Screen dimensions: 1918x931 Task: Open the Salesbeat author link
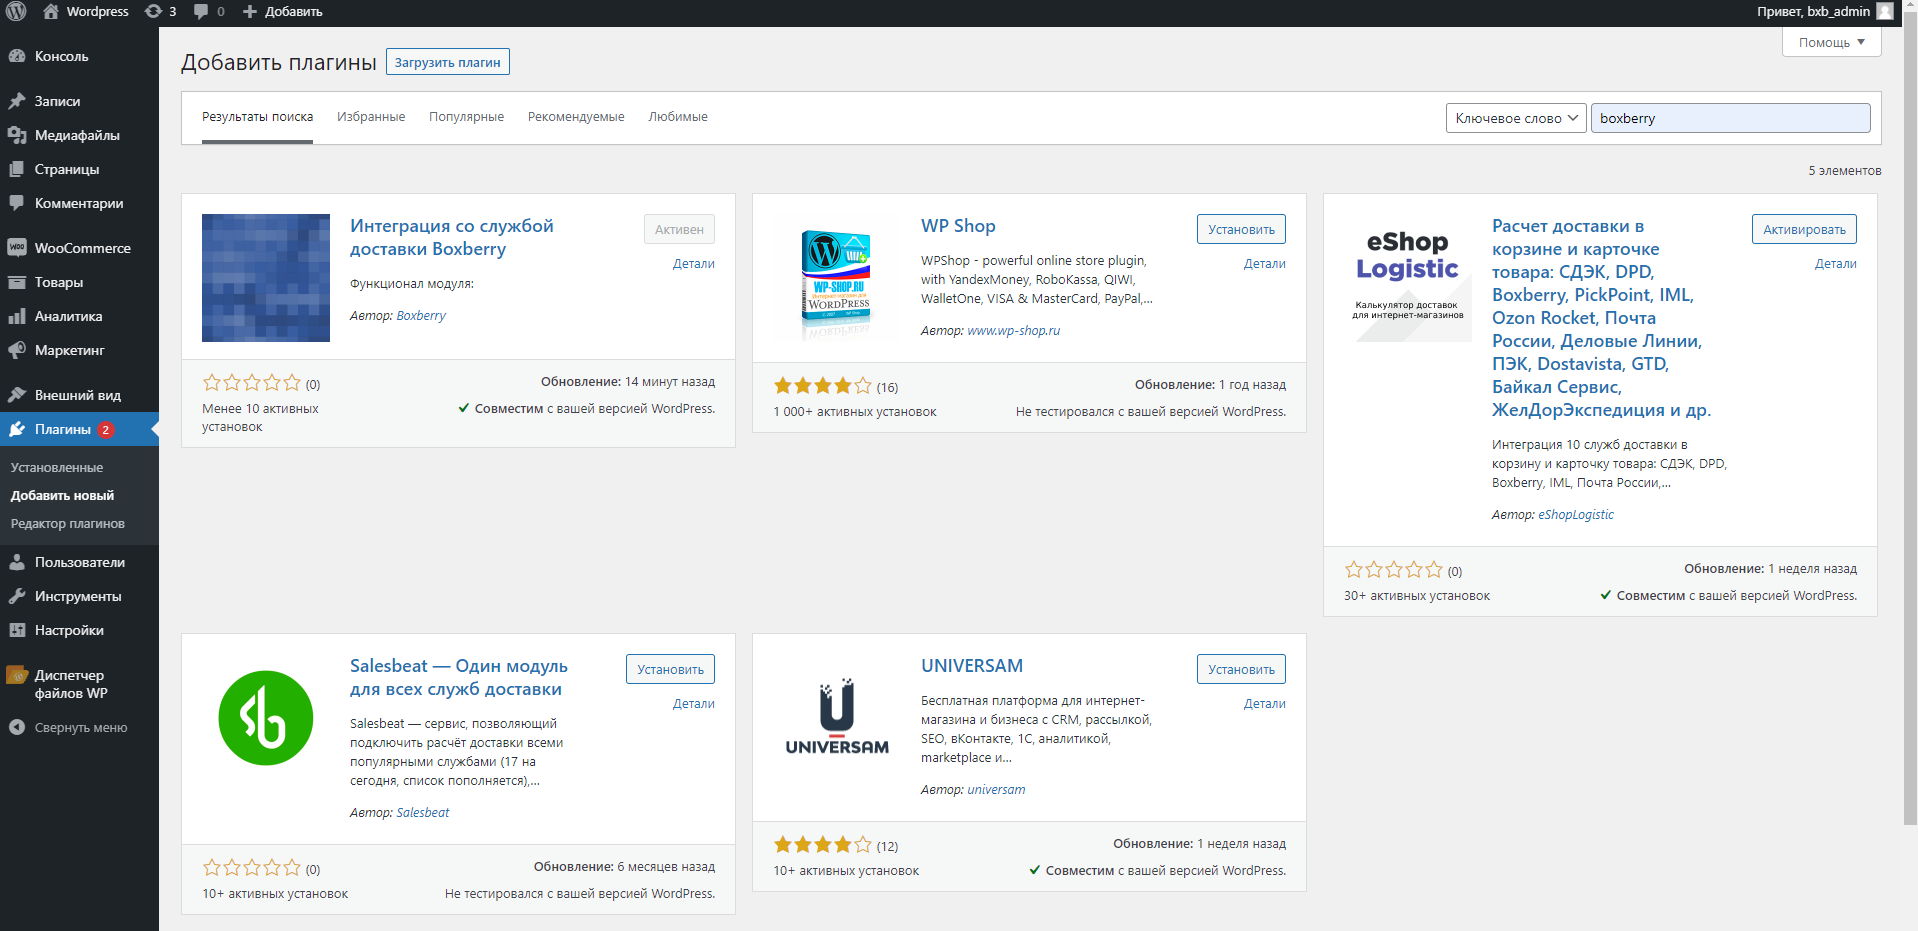pos(423,813)
